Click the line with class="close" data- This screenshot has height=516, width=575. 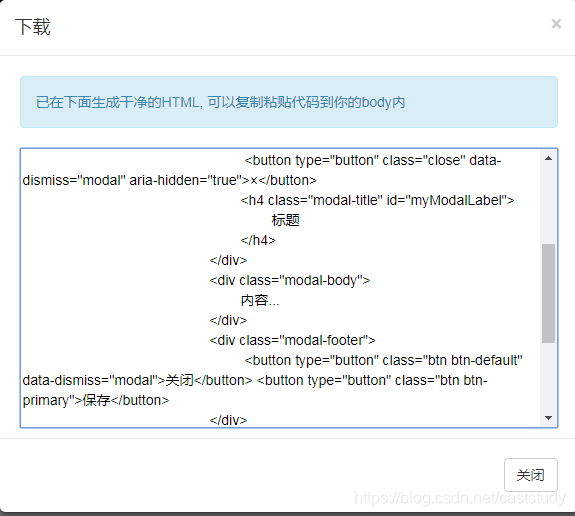click(x=373, y=160)
